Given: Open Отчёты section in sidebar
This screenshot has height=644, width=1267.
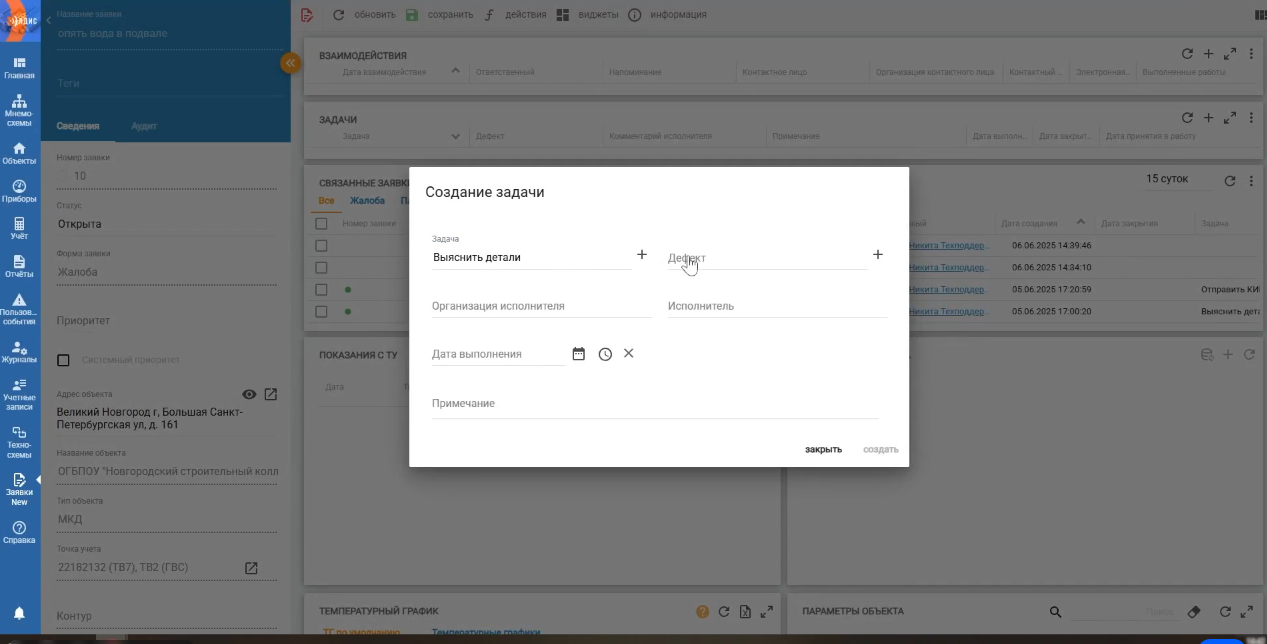Looking at the screenshot, I should [x=19, y=266].
